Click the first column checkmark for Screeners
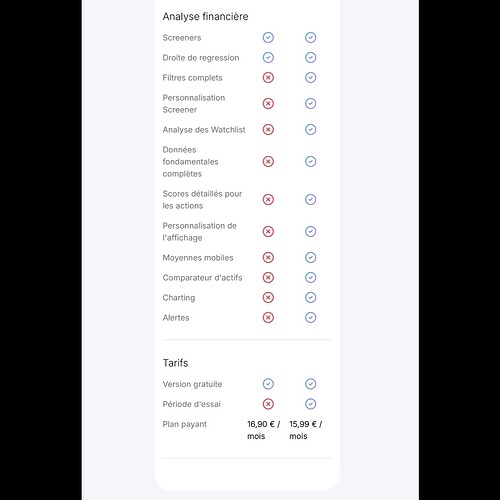The height and width of the screenshot is (500, 500). pos(268,37)
